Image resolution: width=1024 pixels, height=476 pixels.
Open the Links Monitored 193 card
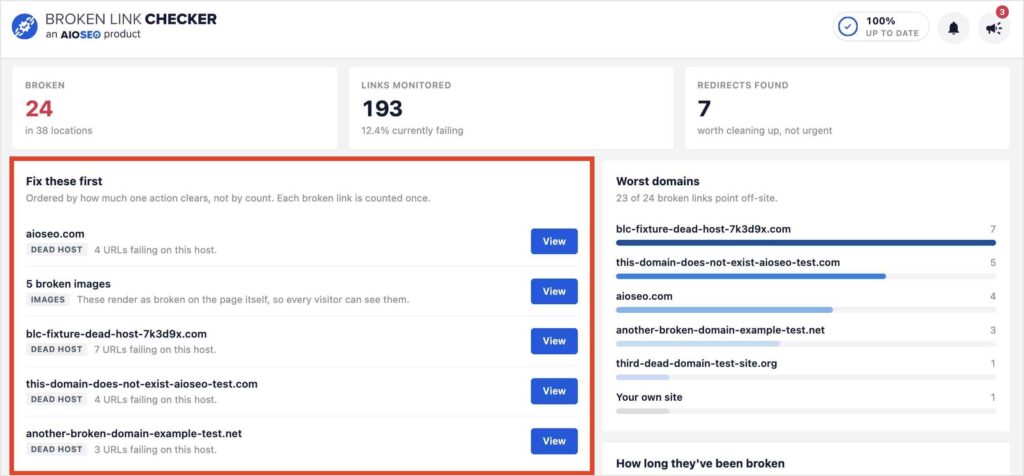511,108
